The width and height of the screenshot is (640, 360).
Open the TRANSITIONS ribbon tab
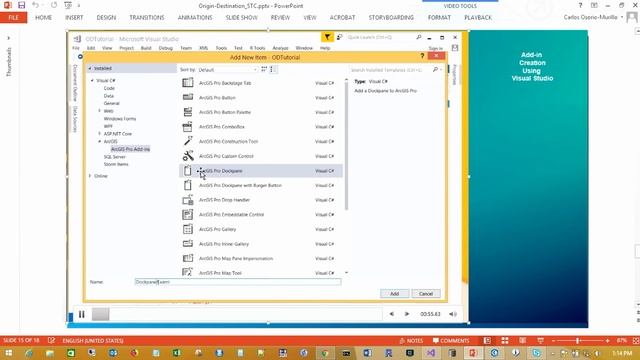click(x=147, y=18)
